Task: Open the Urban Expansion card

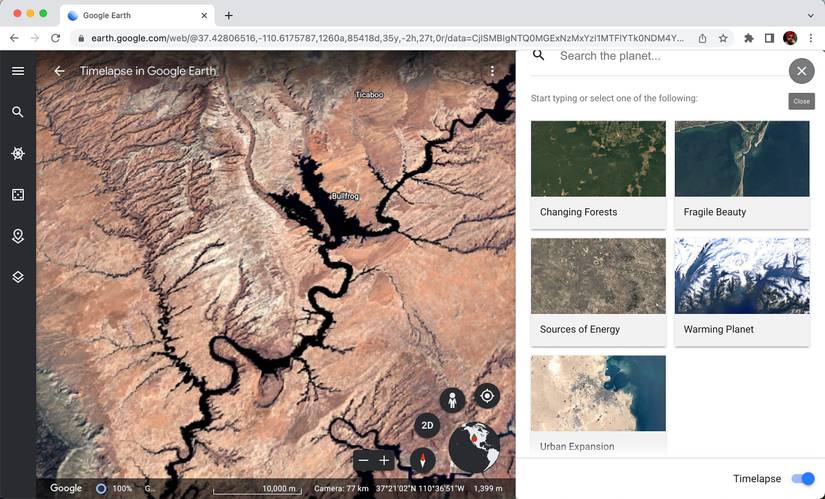Action: tap(598, 404)
